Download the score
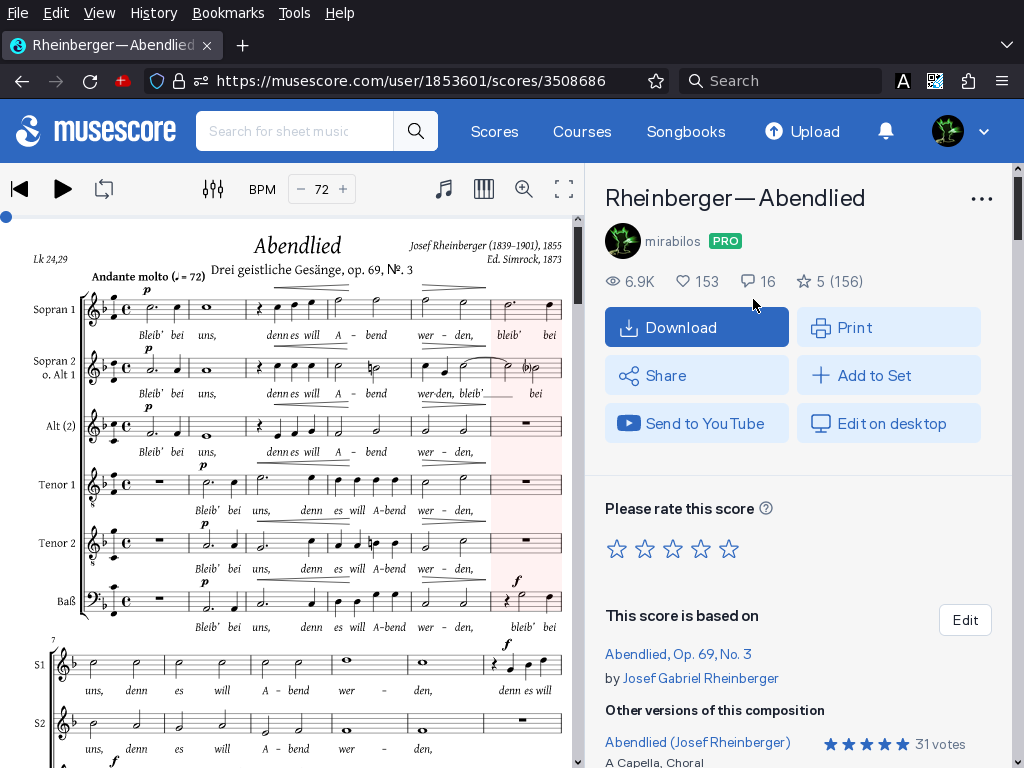The image size is (1024, 768). pyautogui.click(x=697, y=327)
